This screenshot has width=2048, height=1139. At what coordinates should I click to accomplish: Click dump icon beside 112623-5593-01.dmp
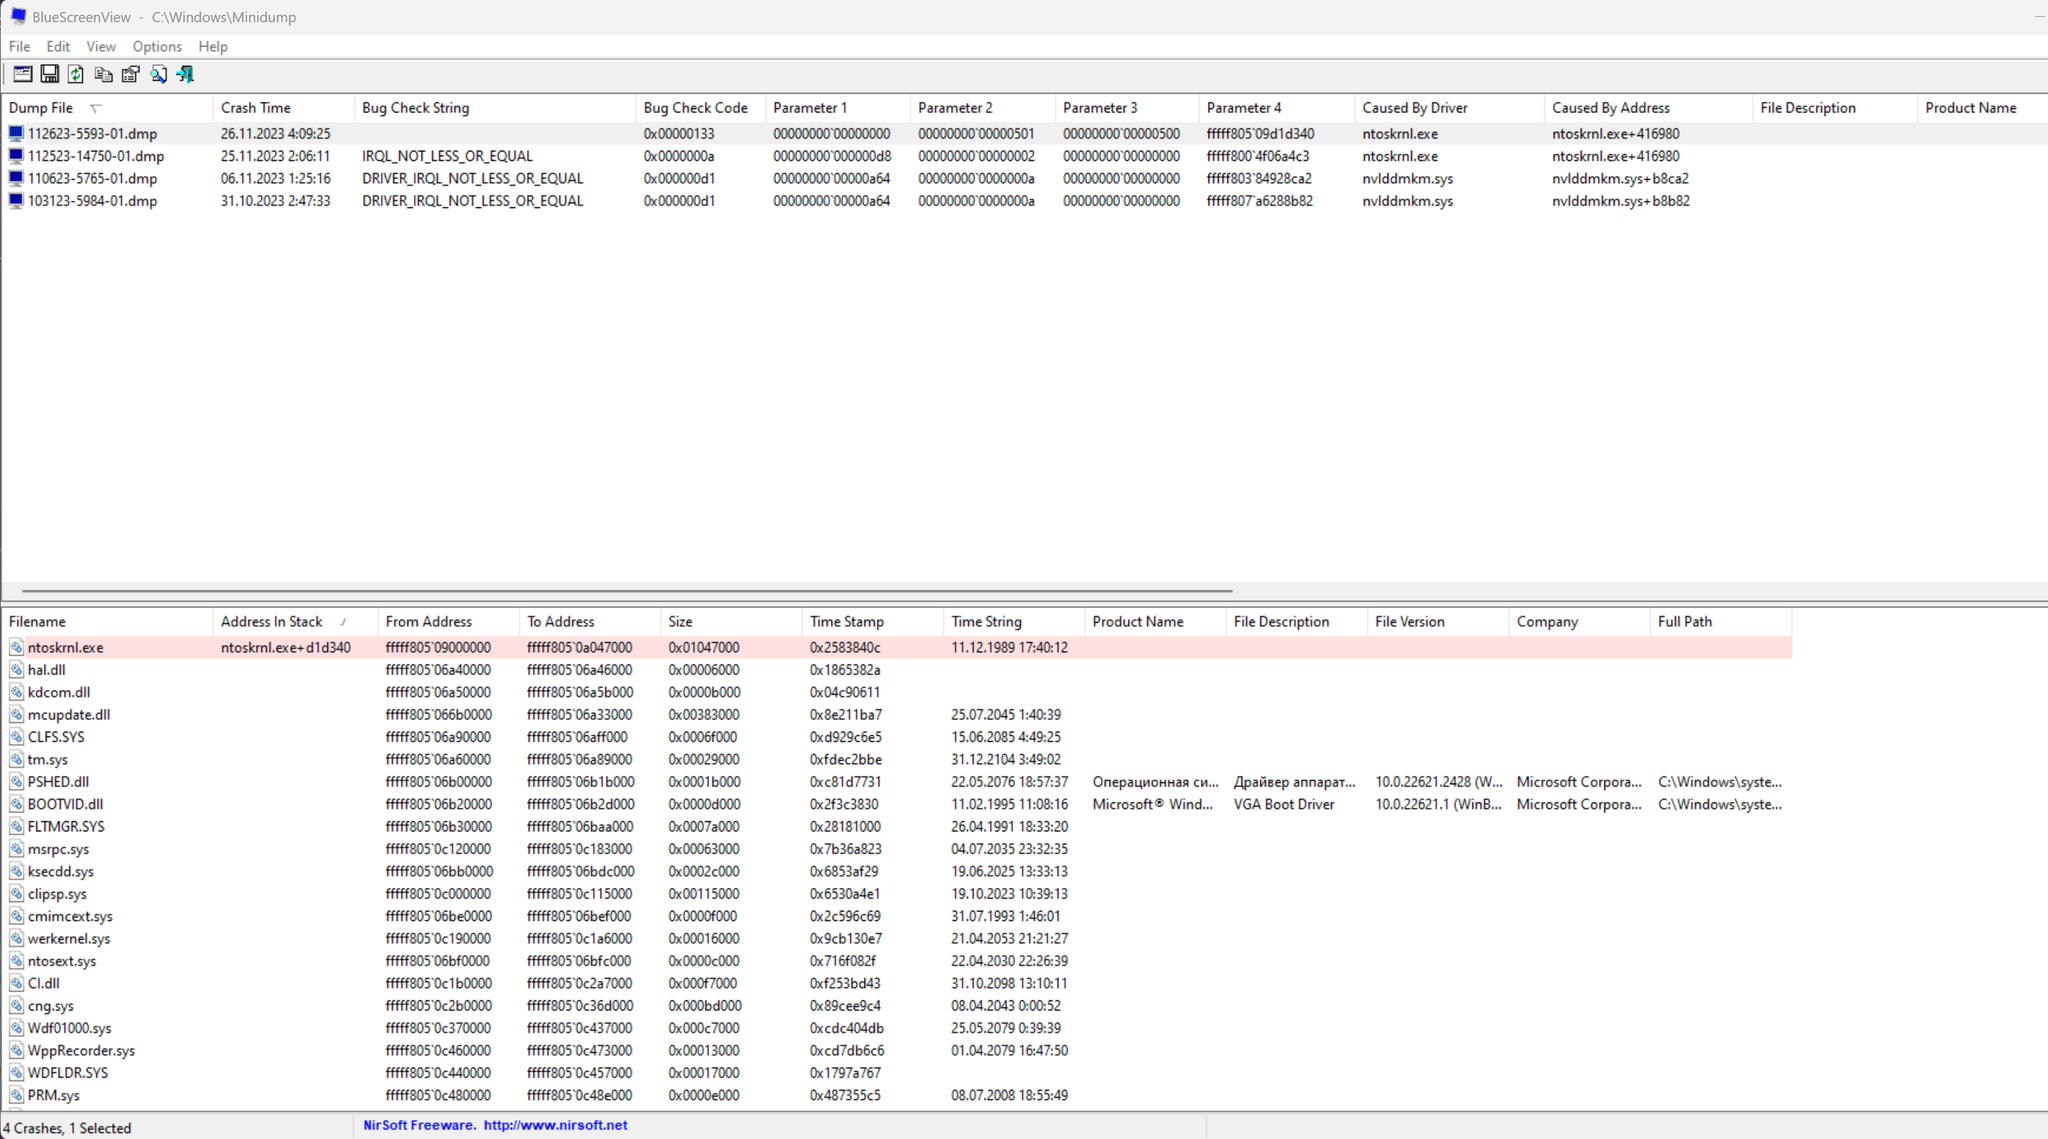click(16, 133)
